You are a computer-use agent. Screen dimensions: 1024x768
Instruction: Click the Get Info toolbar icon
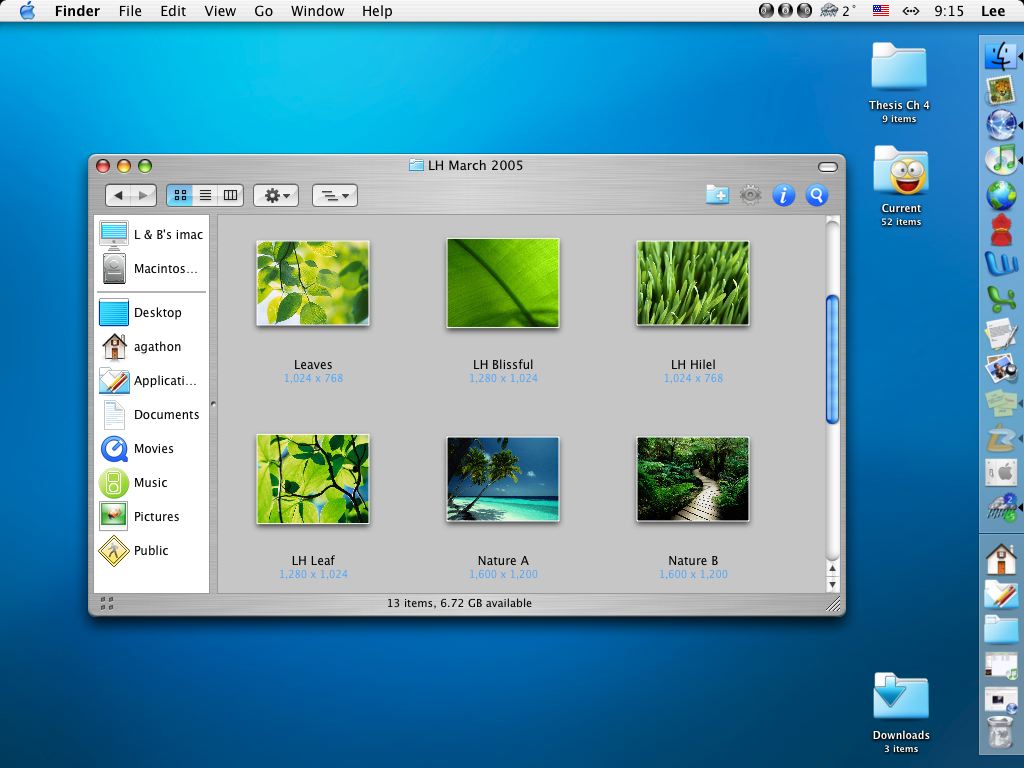click(784, 195)
